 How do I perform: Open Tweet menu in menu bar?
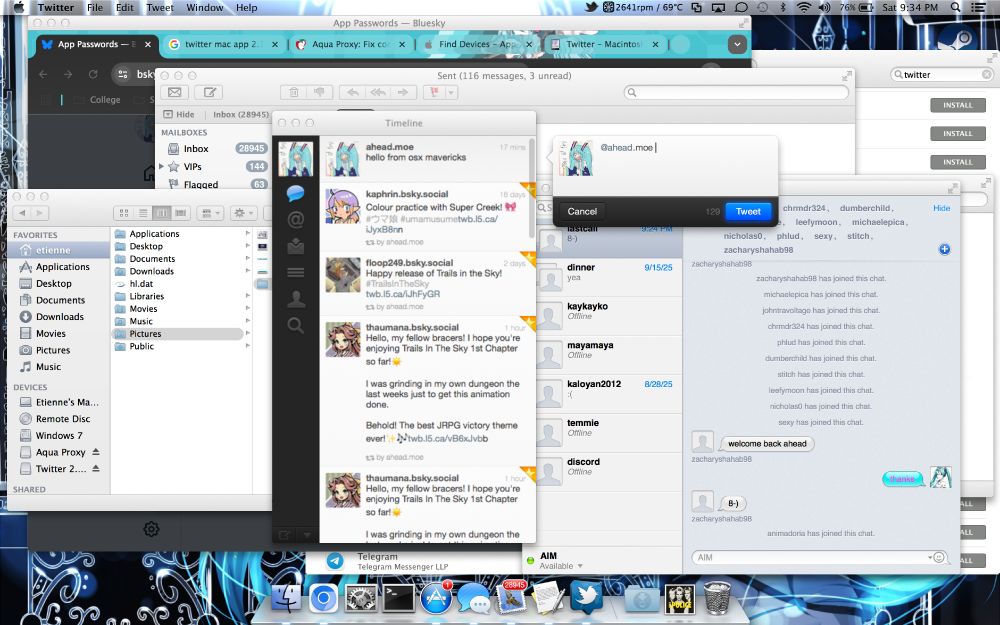pos(159,8)
